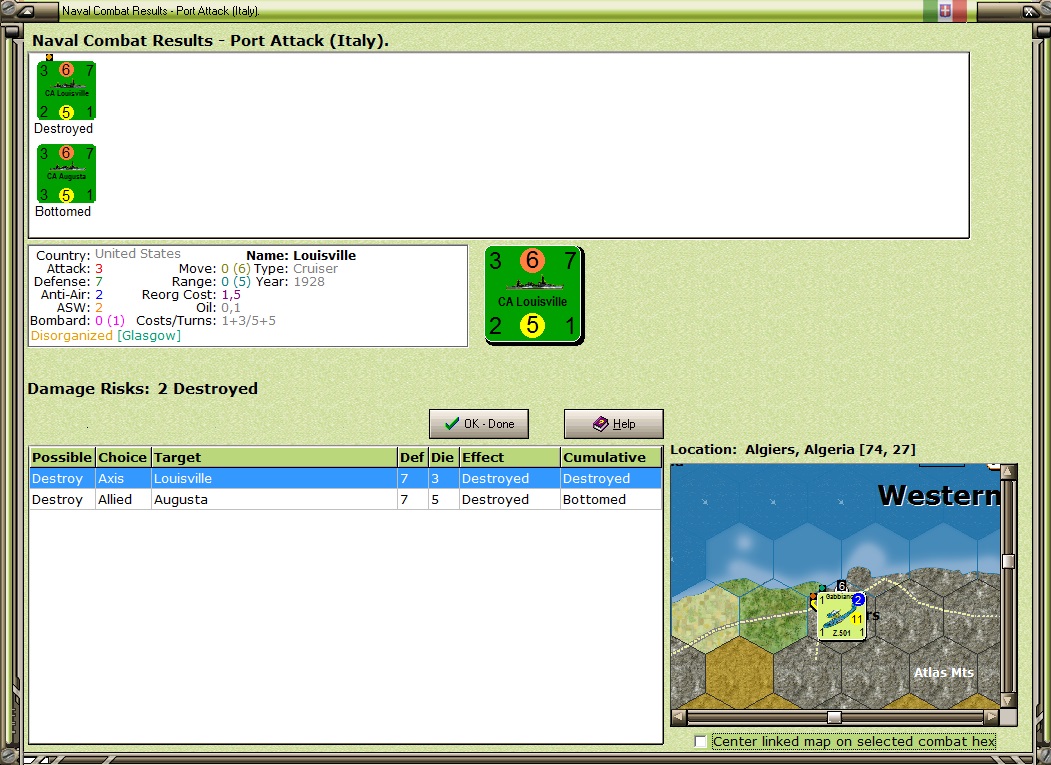Select the Augusta row in results table
Screen dimensions: 1051x765
point(345,499)
